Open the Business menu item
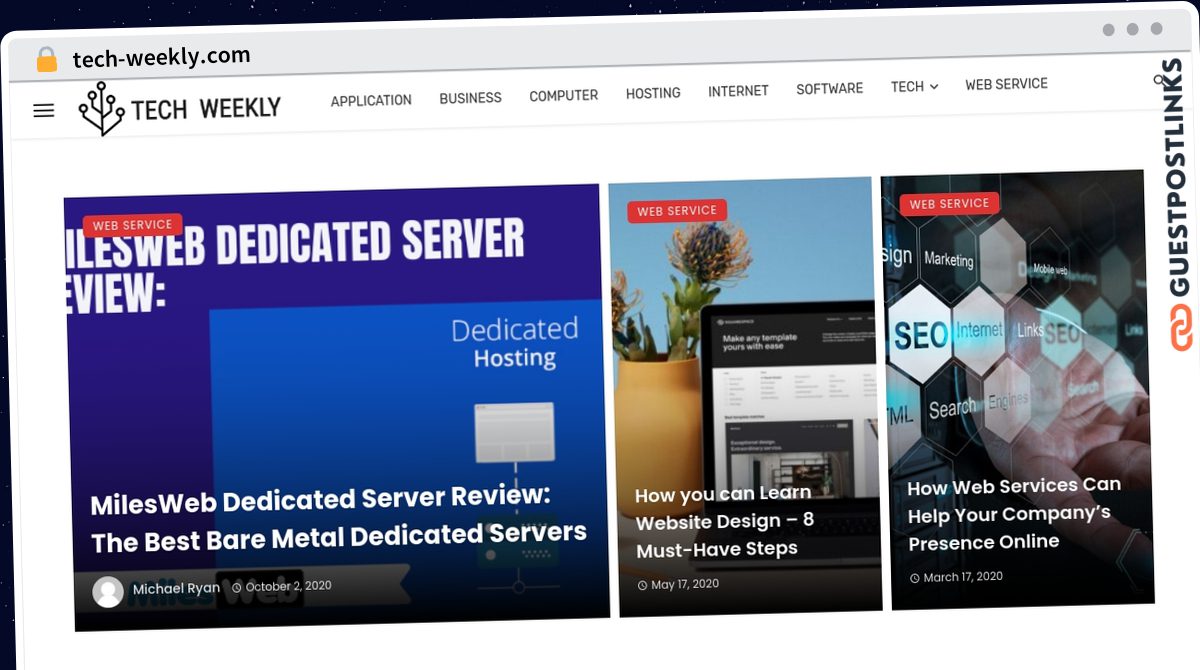Screen dimensions: 1200x670 pos(470,98)
